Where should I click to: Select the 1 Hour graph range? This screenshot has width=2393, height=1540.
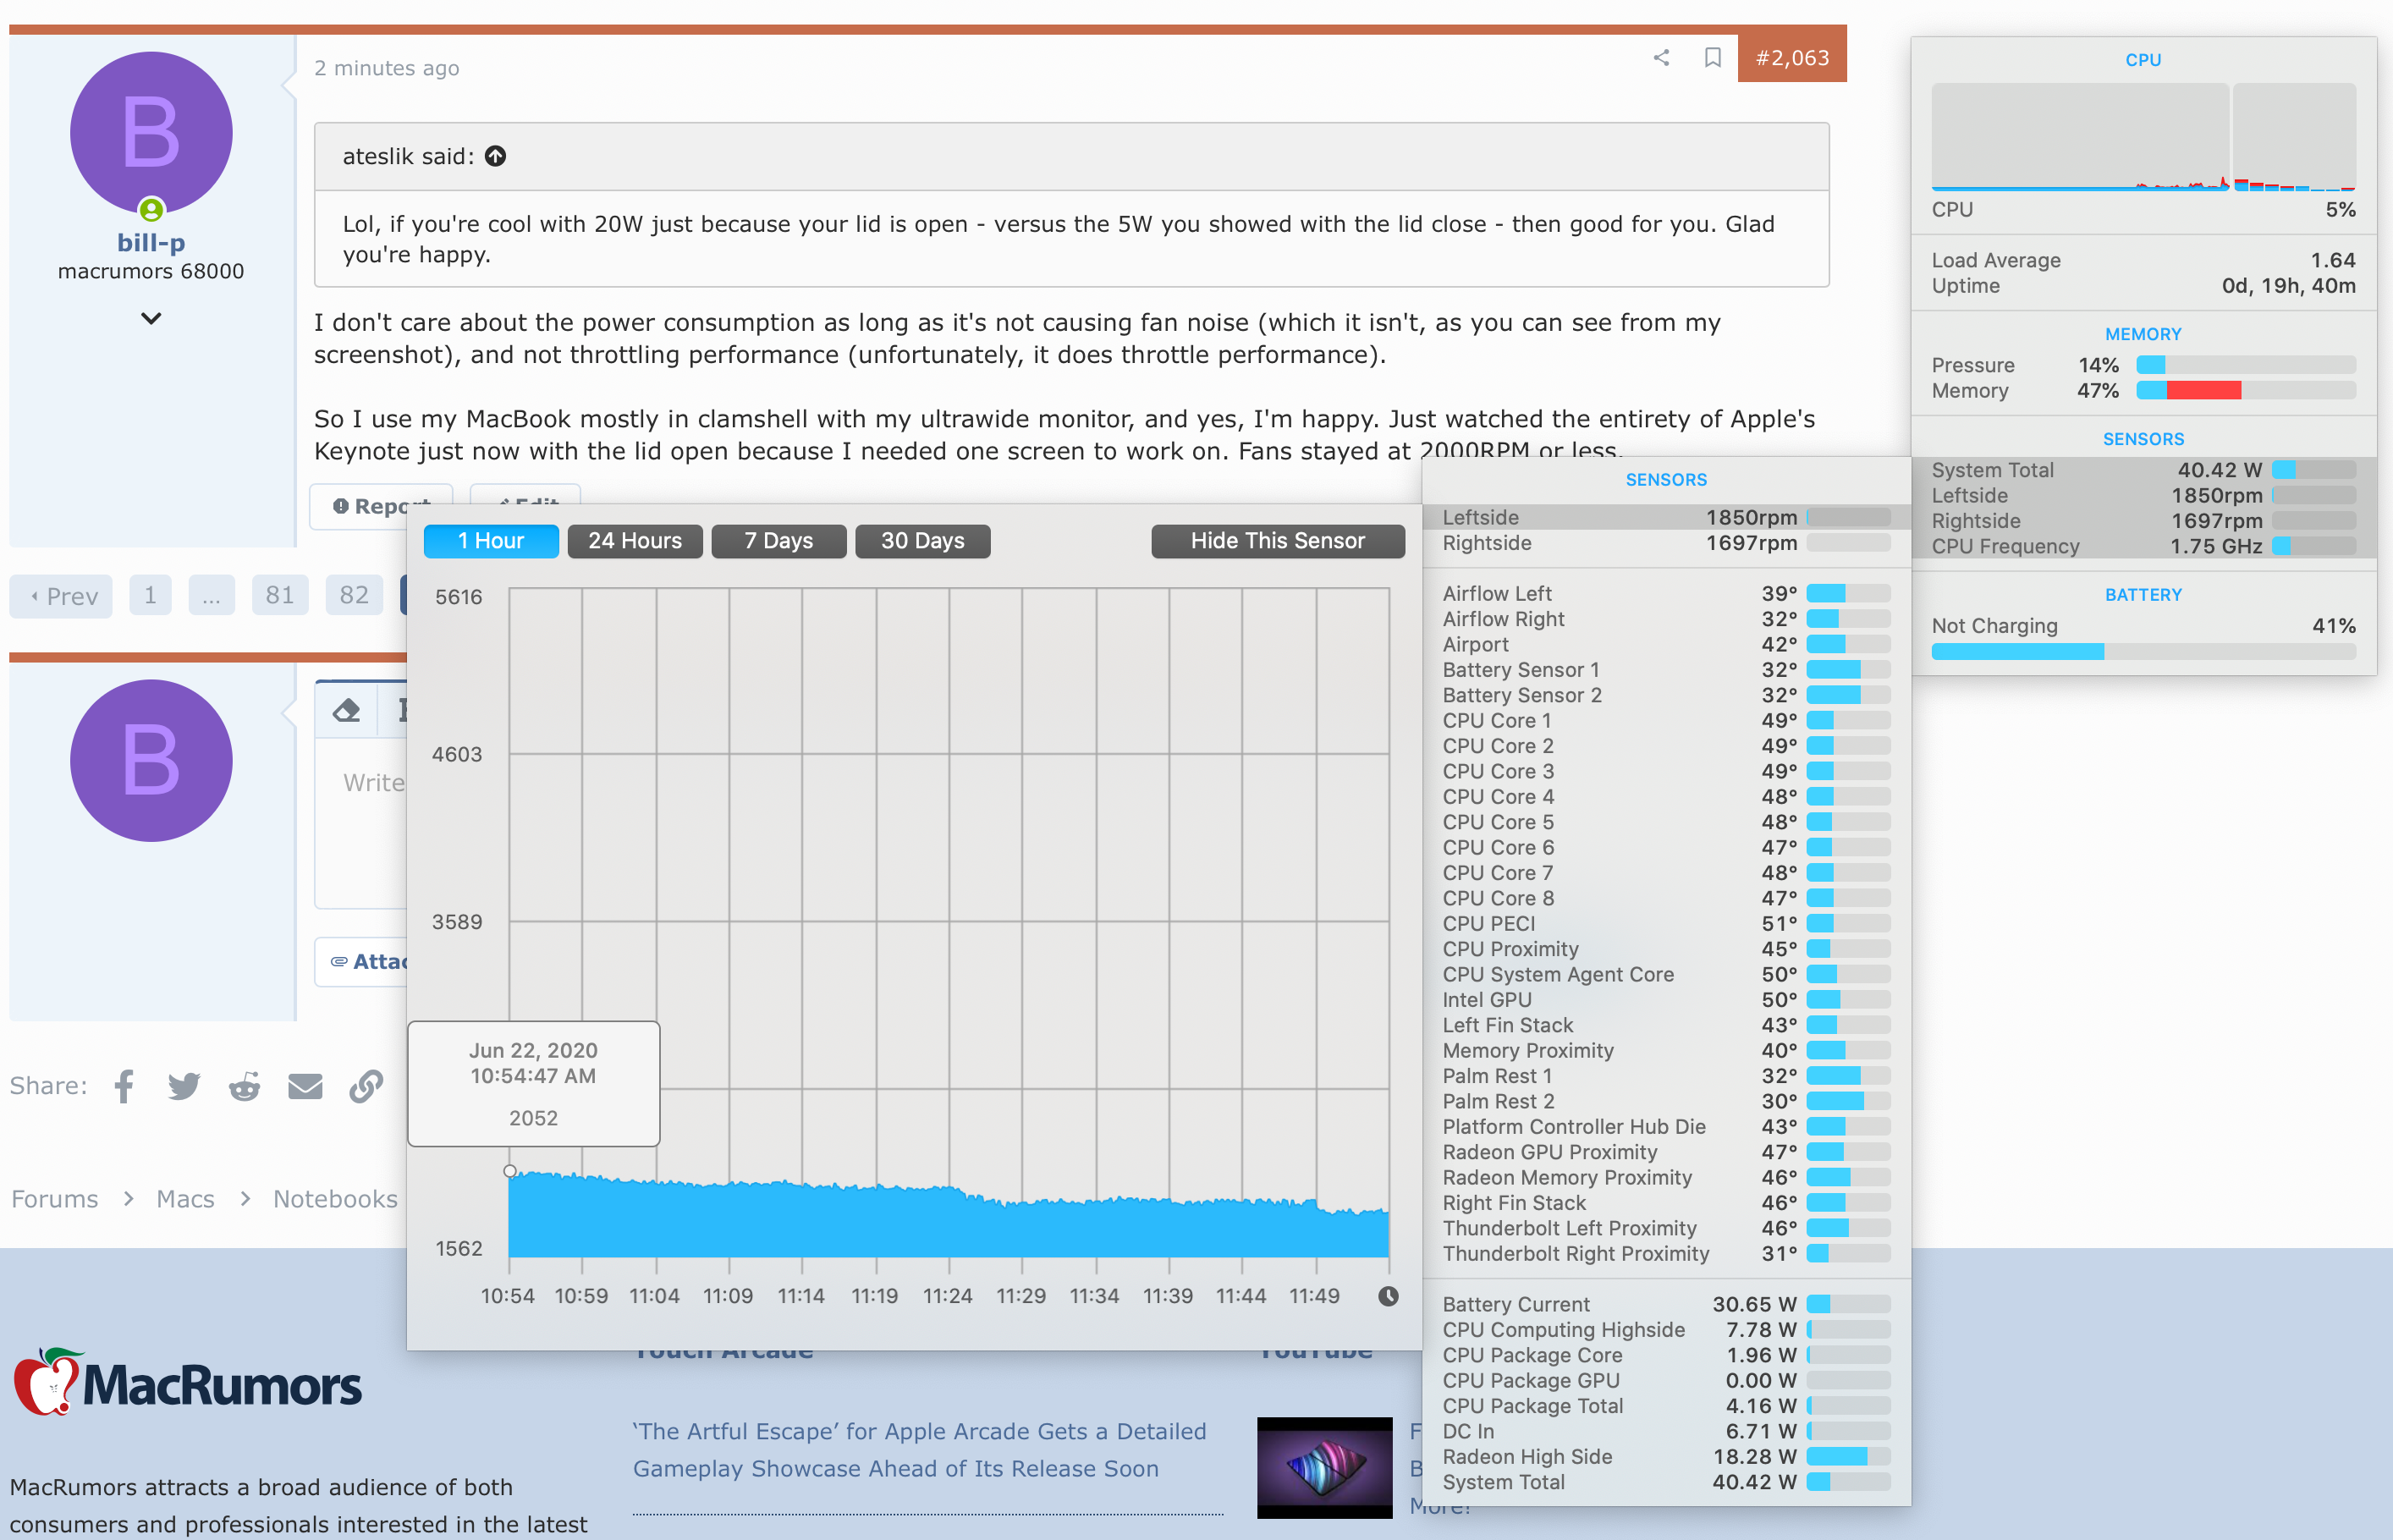tap(491, 541)
